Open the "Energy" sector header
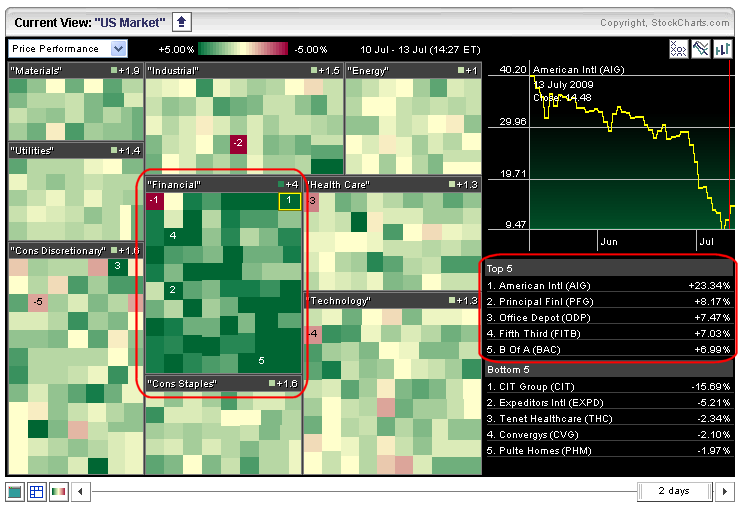 click(x=413, y=71)
